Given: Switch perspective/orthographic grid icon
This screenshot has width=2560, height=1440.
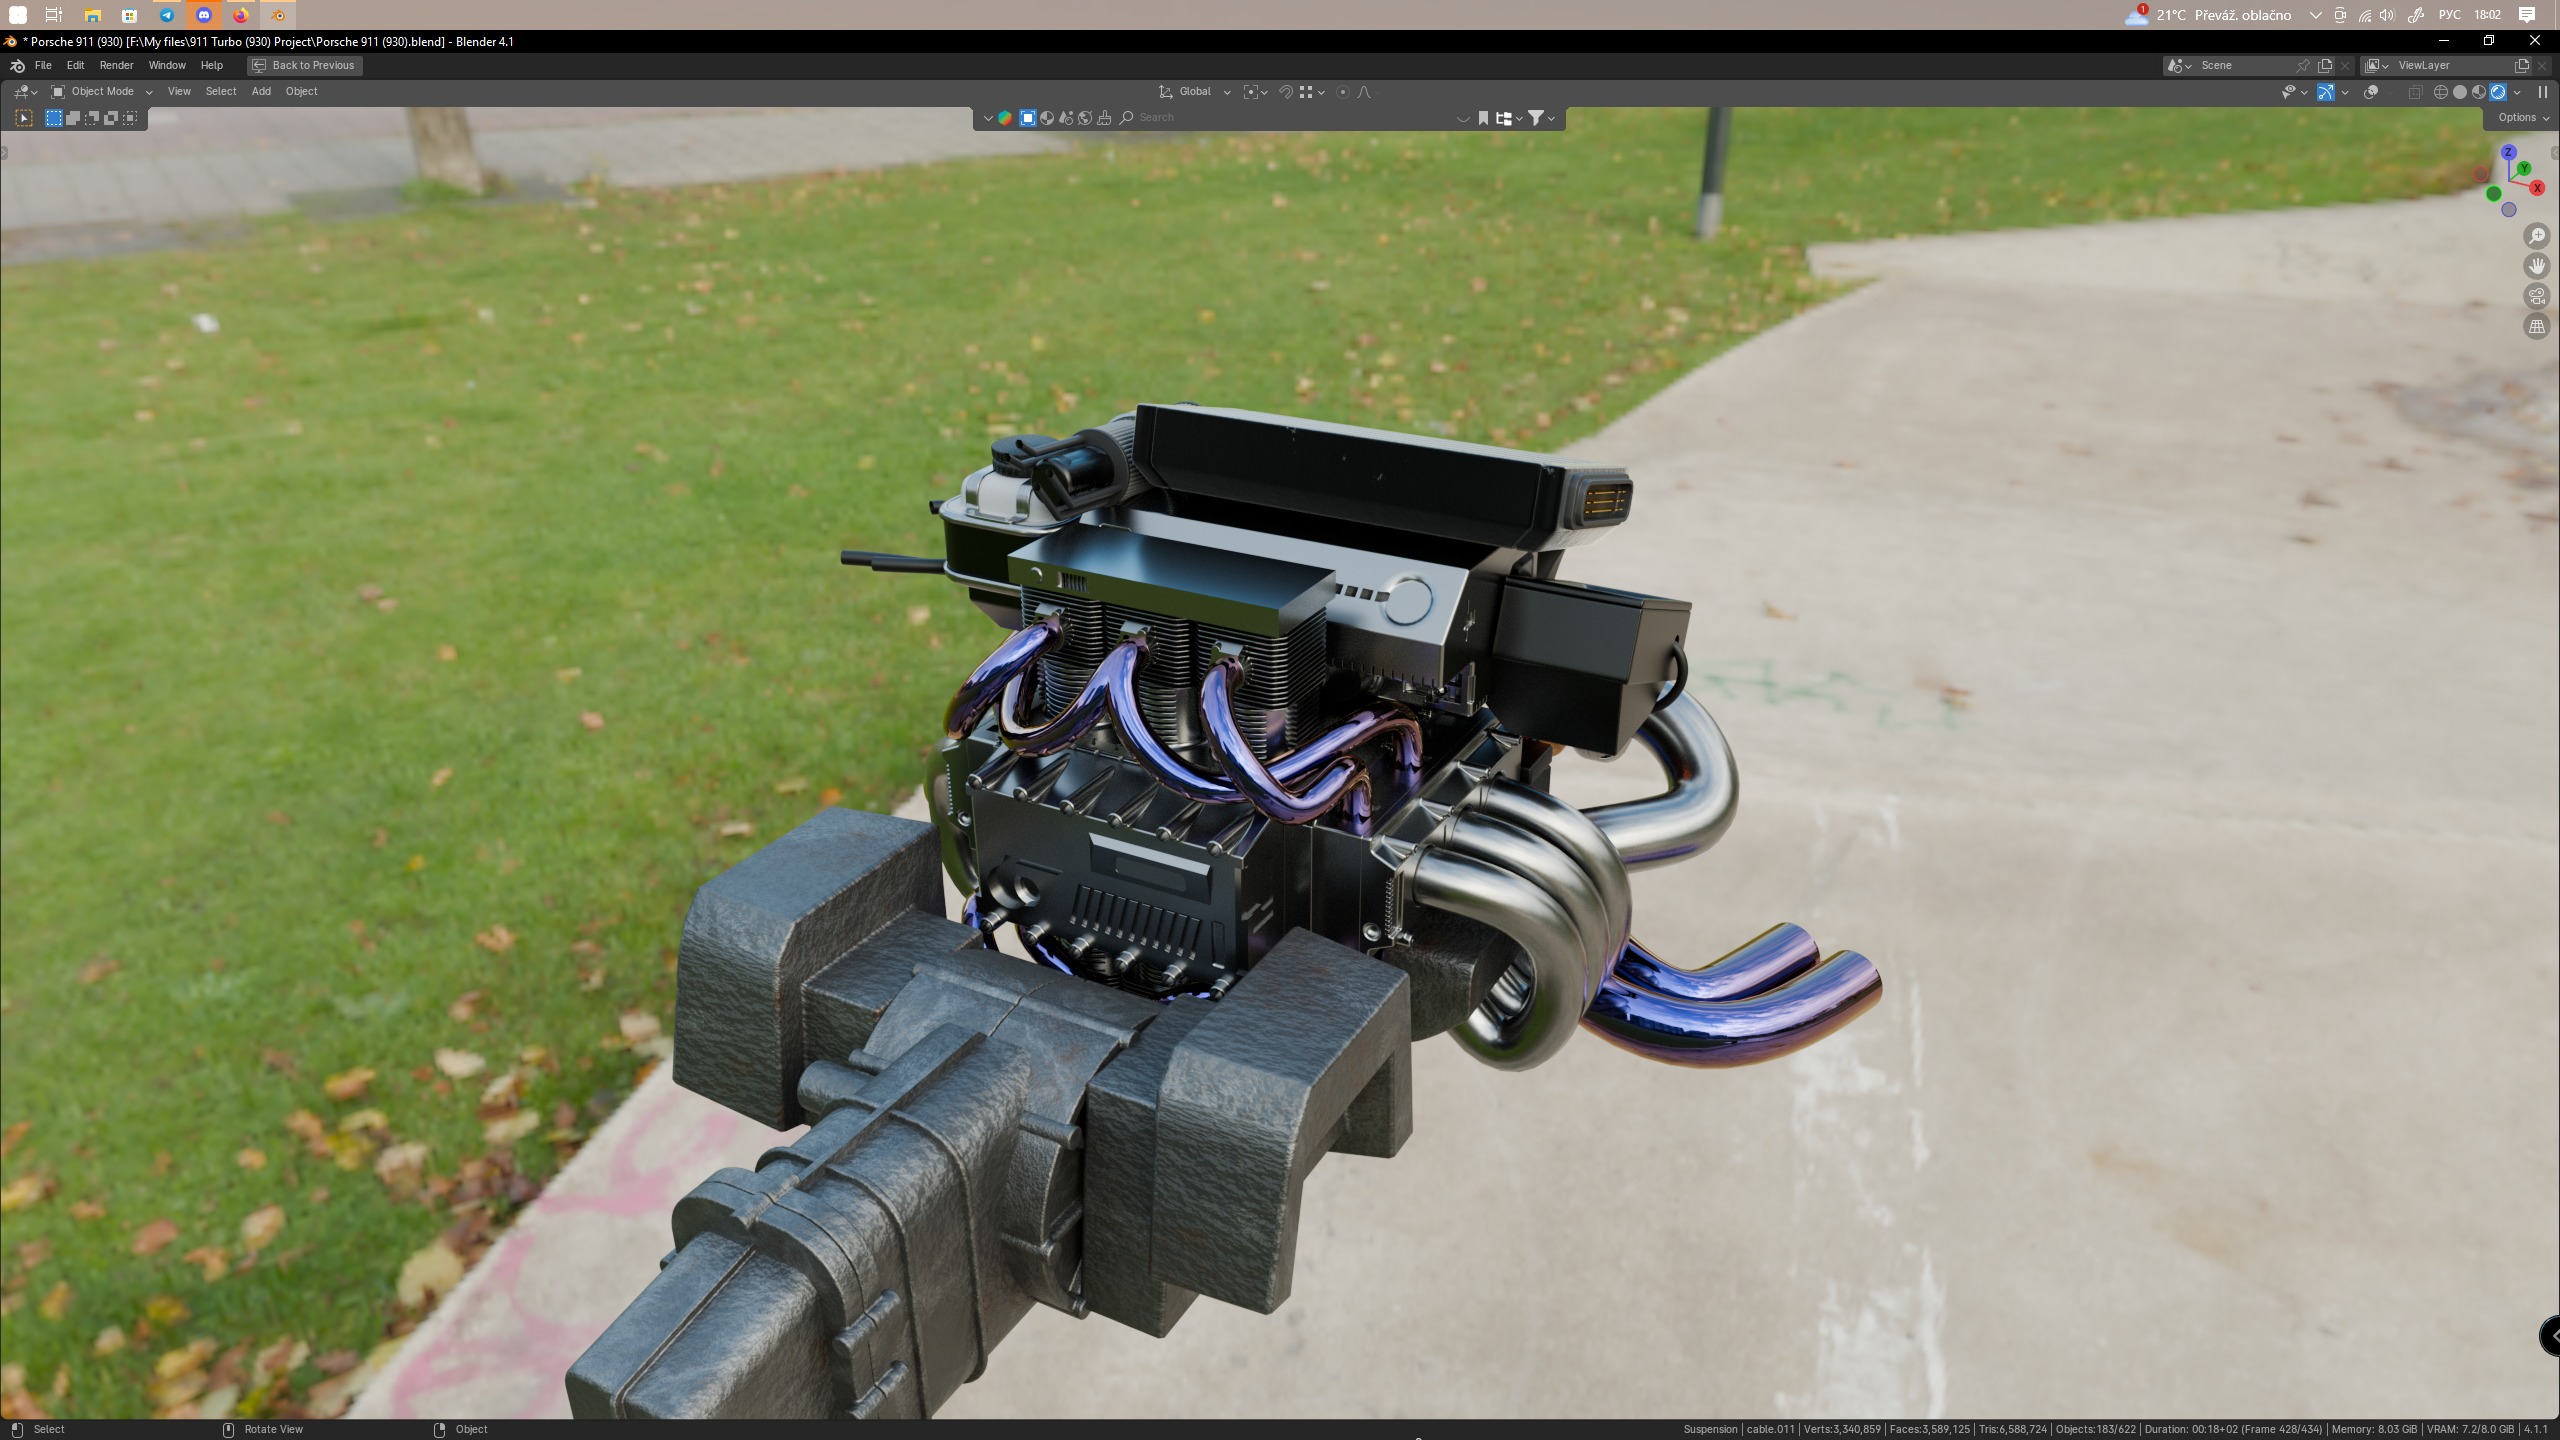Looking at the screenshot, I should point(2536,326).
